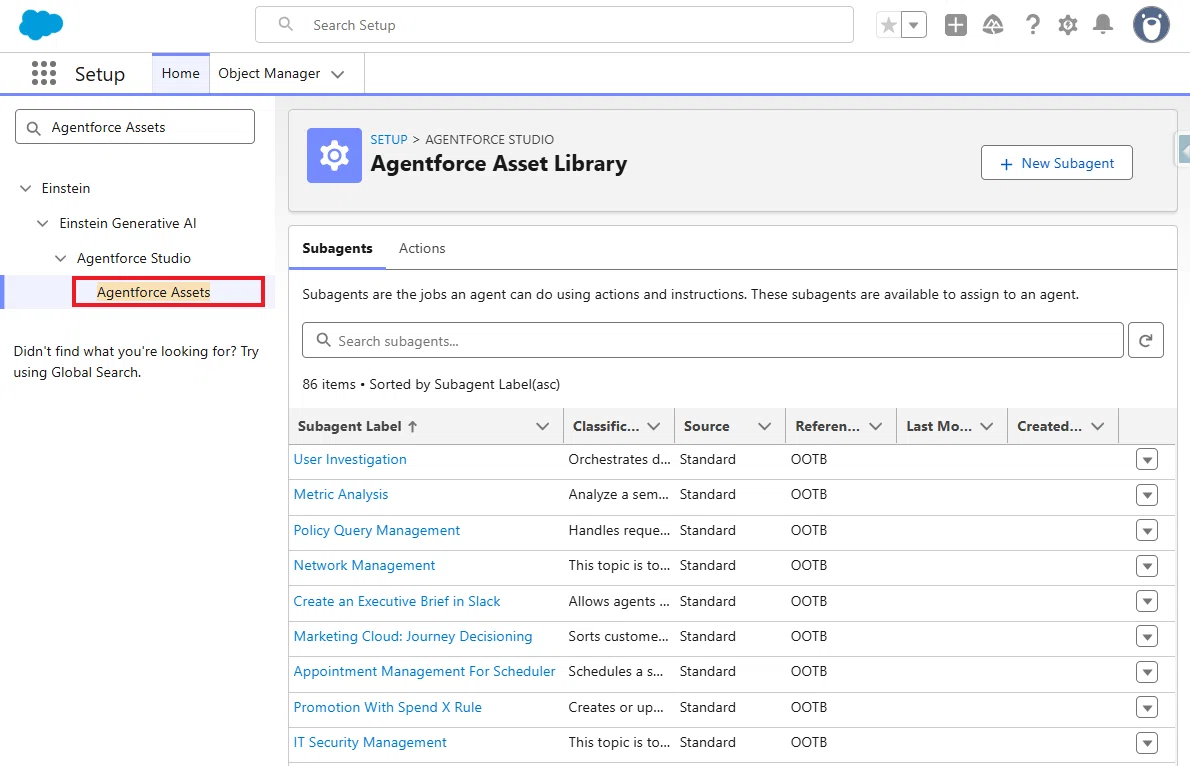This screenshot has width=1190, height=766.
Task: Collapse the Einstein Generative AI node
Action: tap(42, 223)
